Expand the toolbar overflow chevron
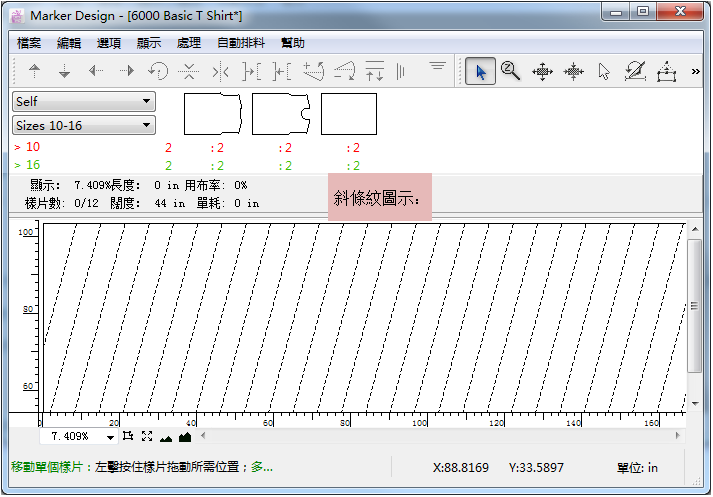Viewport: 713px width, 497px height. point(696,72)
